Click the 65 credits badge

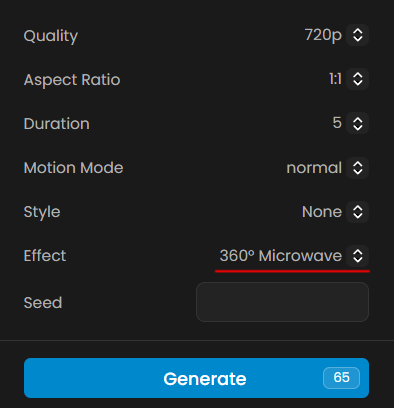point(341,378)
